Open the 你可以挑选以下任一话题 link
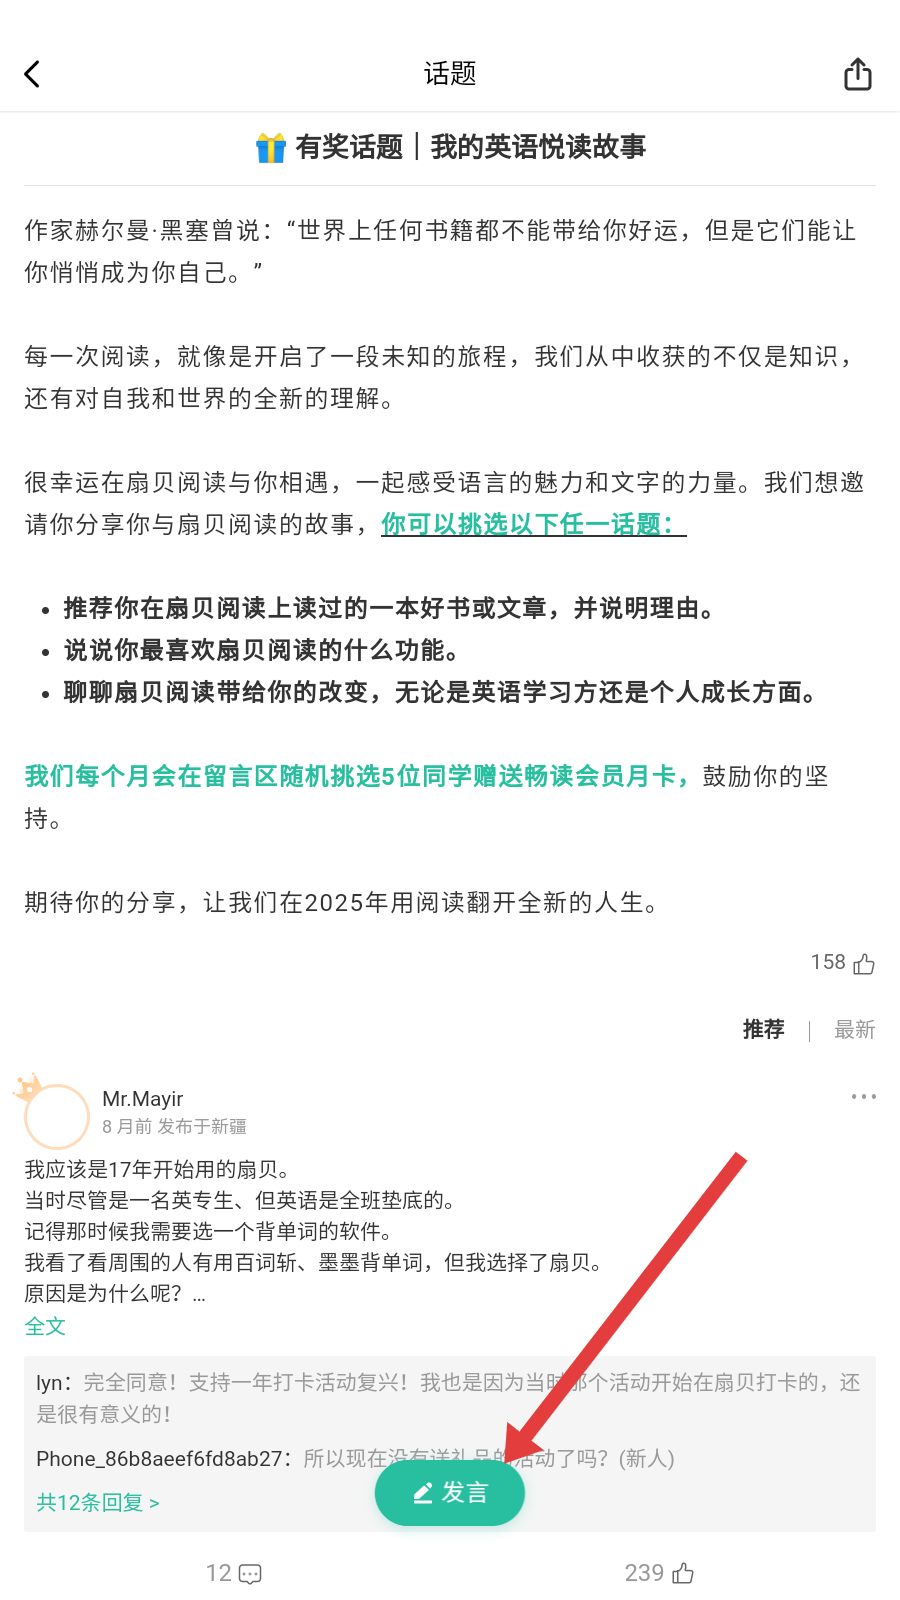Screen dimensions: 900x1600 point(533,524)
